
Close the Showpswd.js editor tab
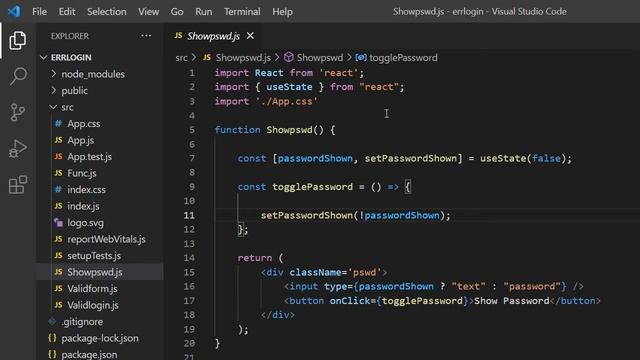click(x=250, y=36)
